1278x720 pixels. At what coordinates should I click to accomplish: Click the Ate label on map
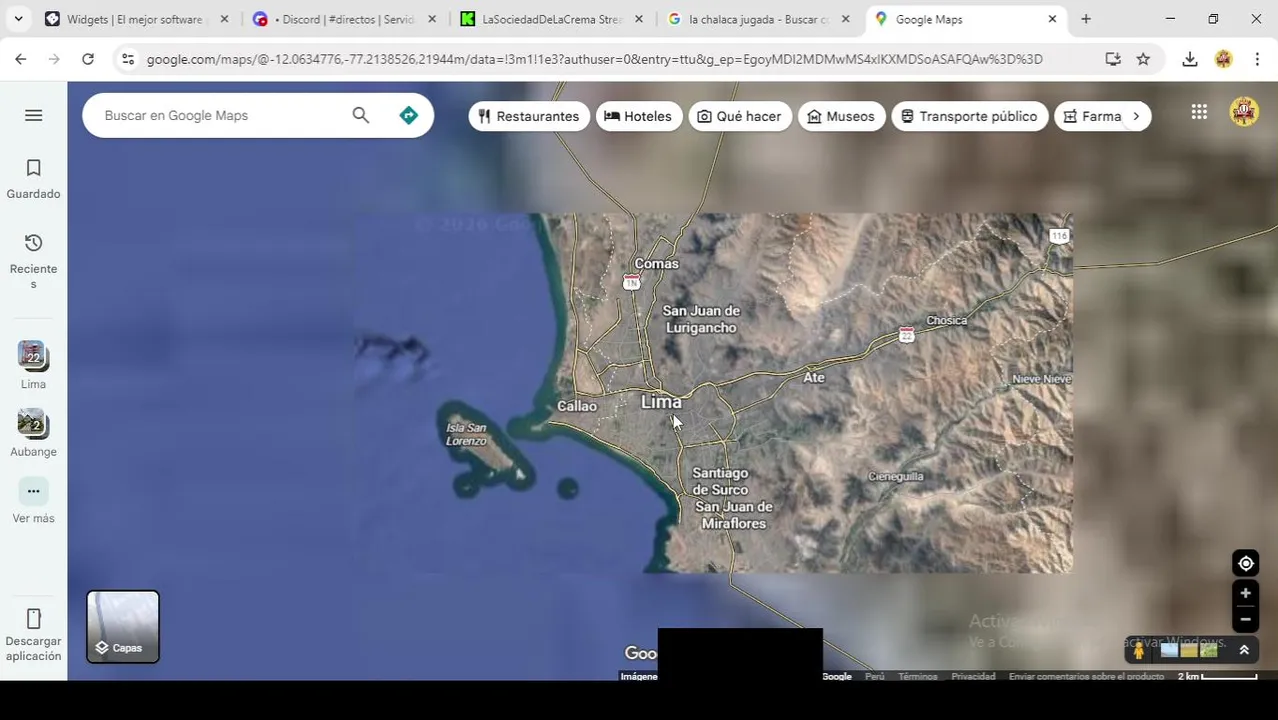coord(814,377)
